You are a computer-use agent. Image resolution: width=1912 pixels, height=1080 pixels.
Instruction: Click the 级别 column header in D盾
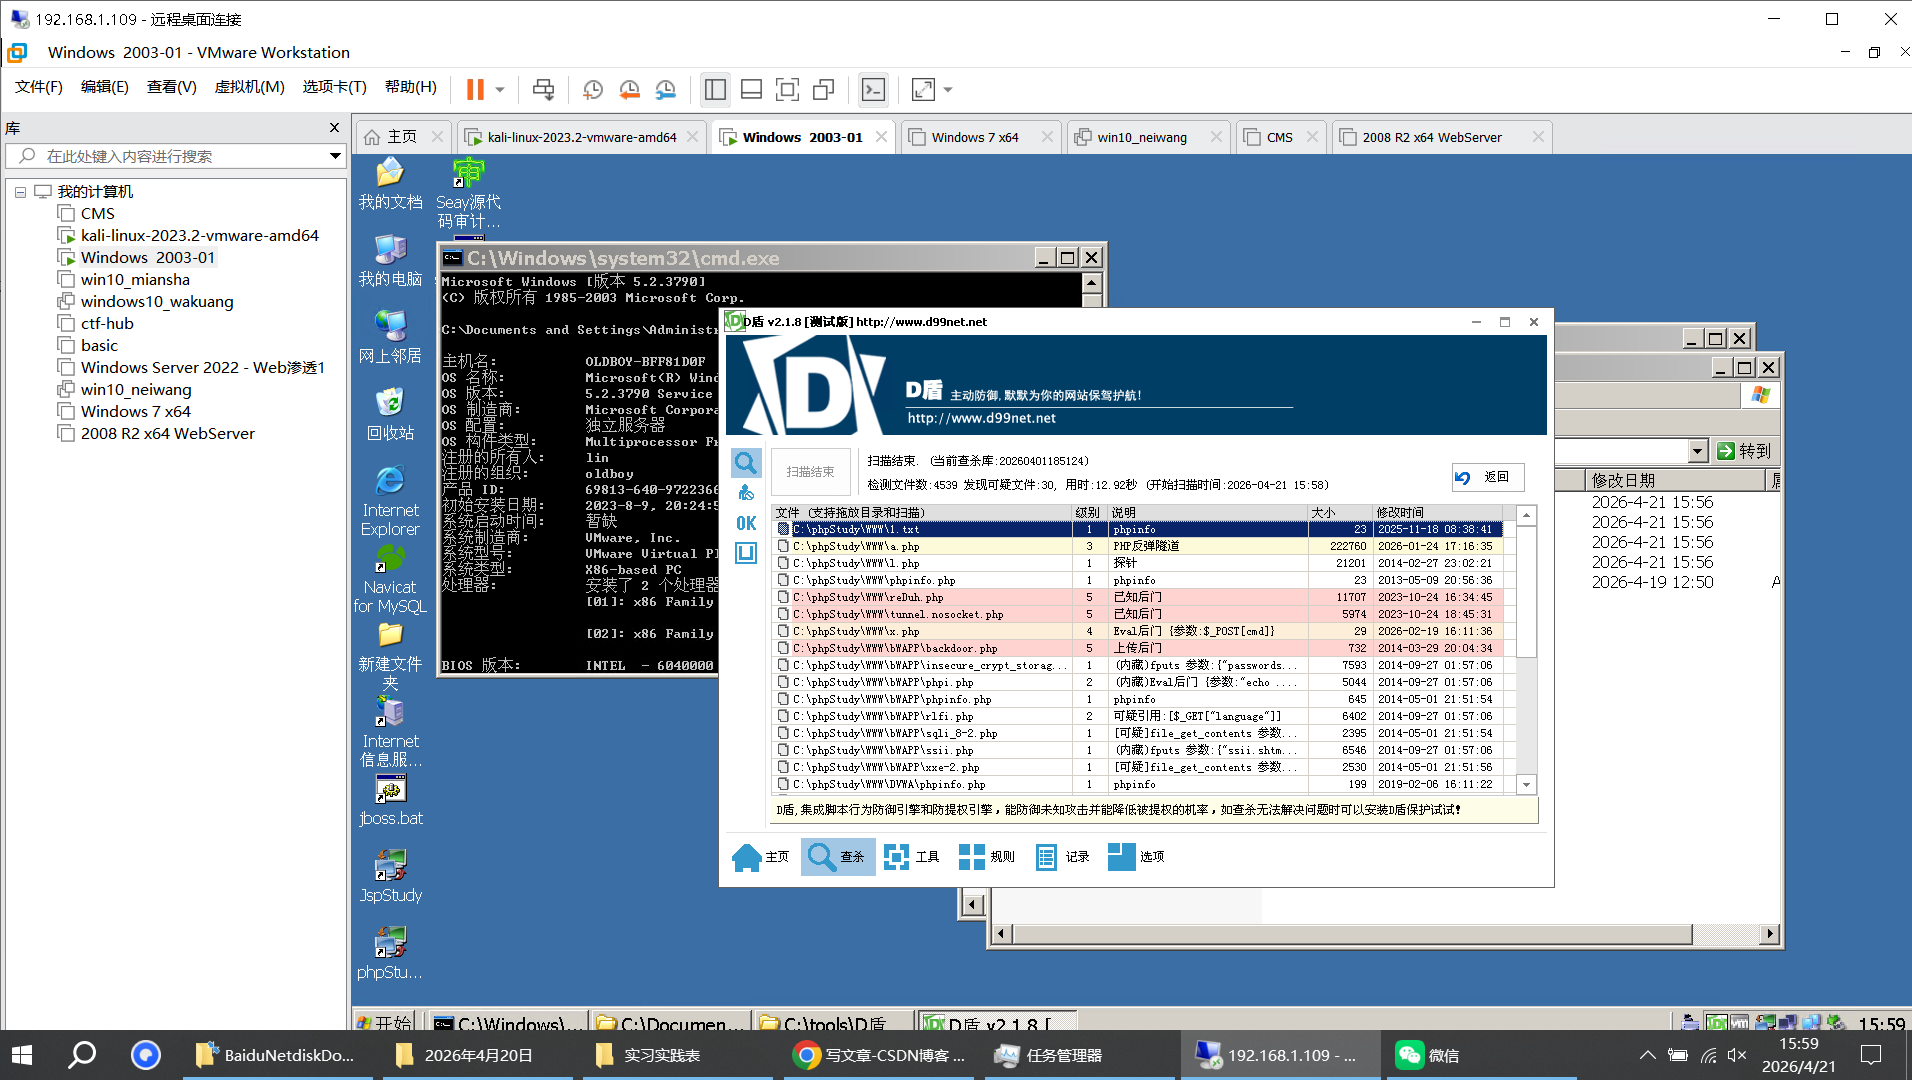click(1089, 512)
